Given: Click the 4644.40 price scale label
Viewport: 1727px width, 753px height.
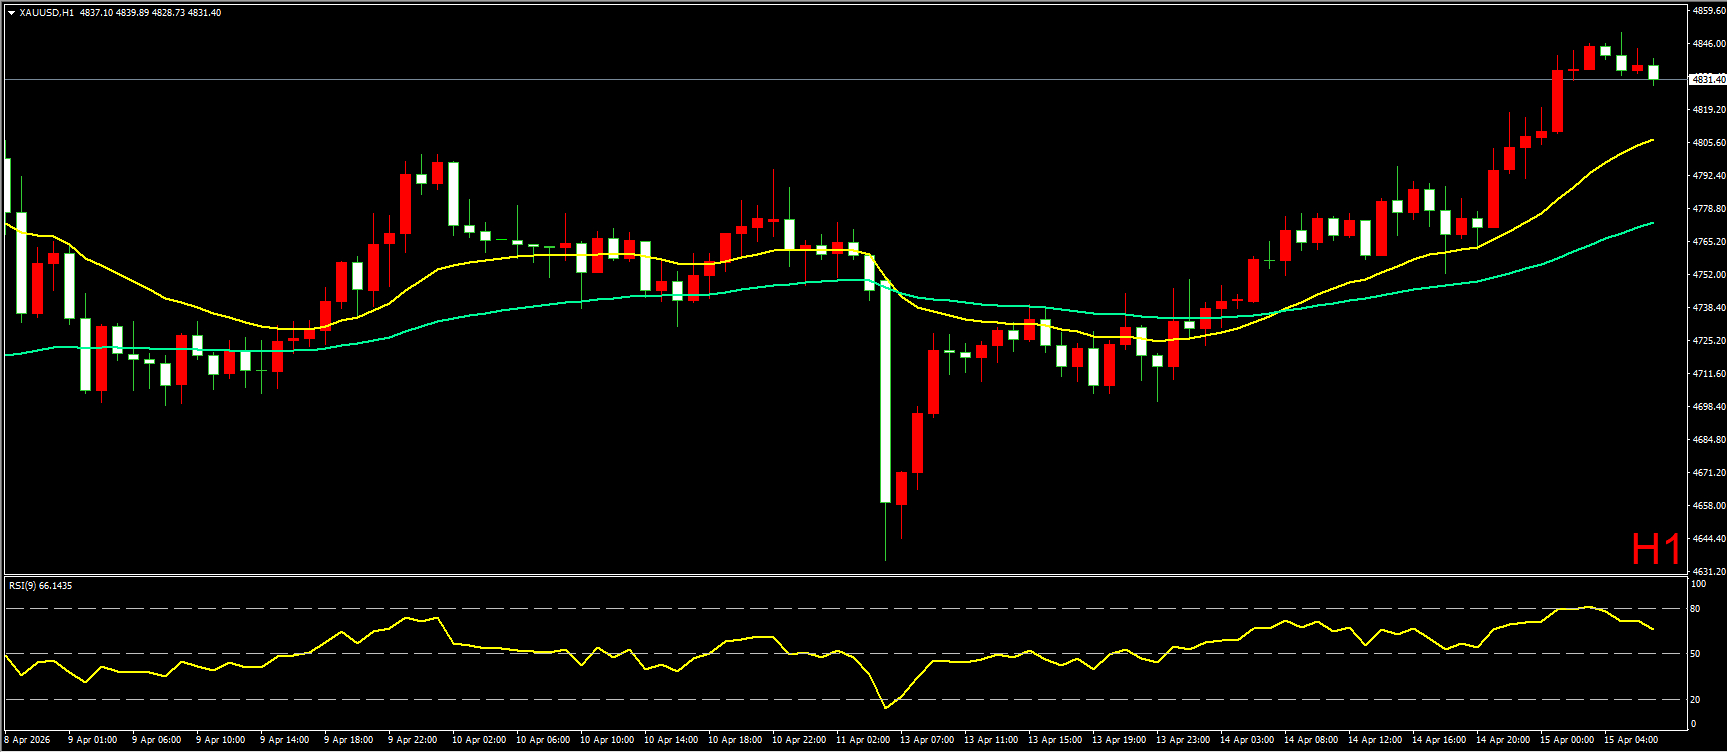Looking at the screenshot, I should 1708,539.
